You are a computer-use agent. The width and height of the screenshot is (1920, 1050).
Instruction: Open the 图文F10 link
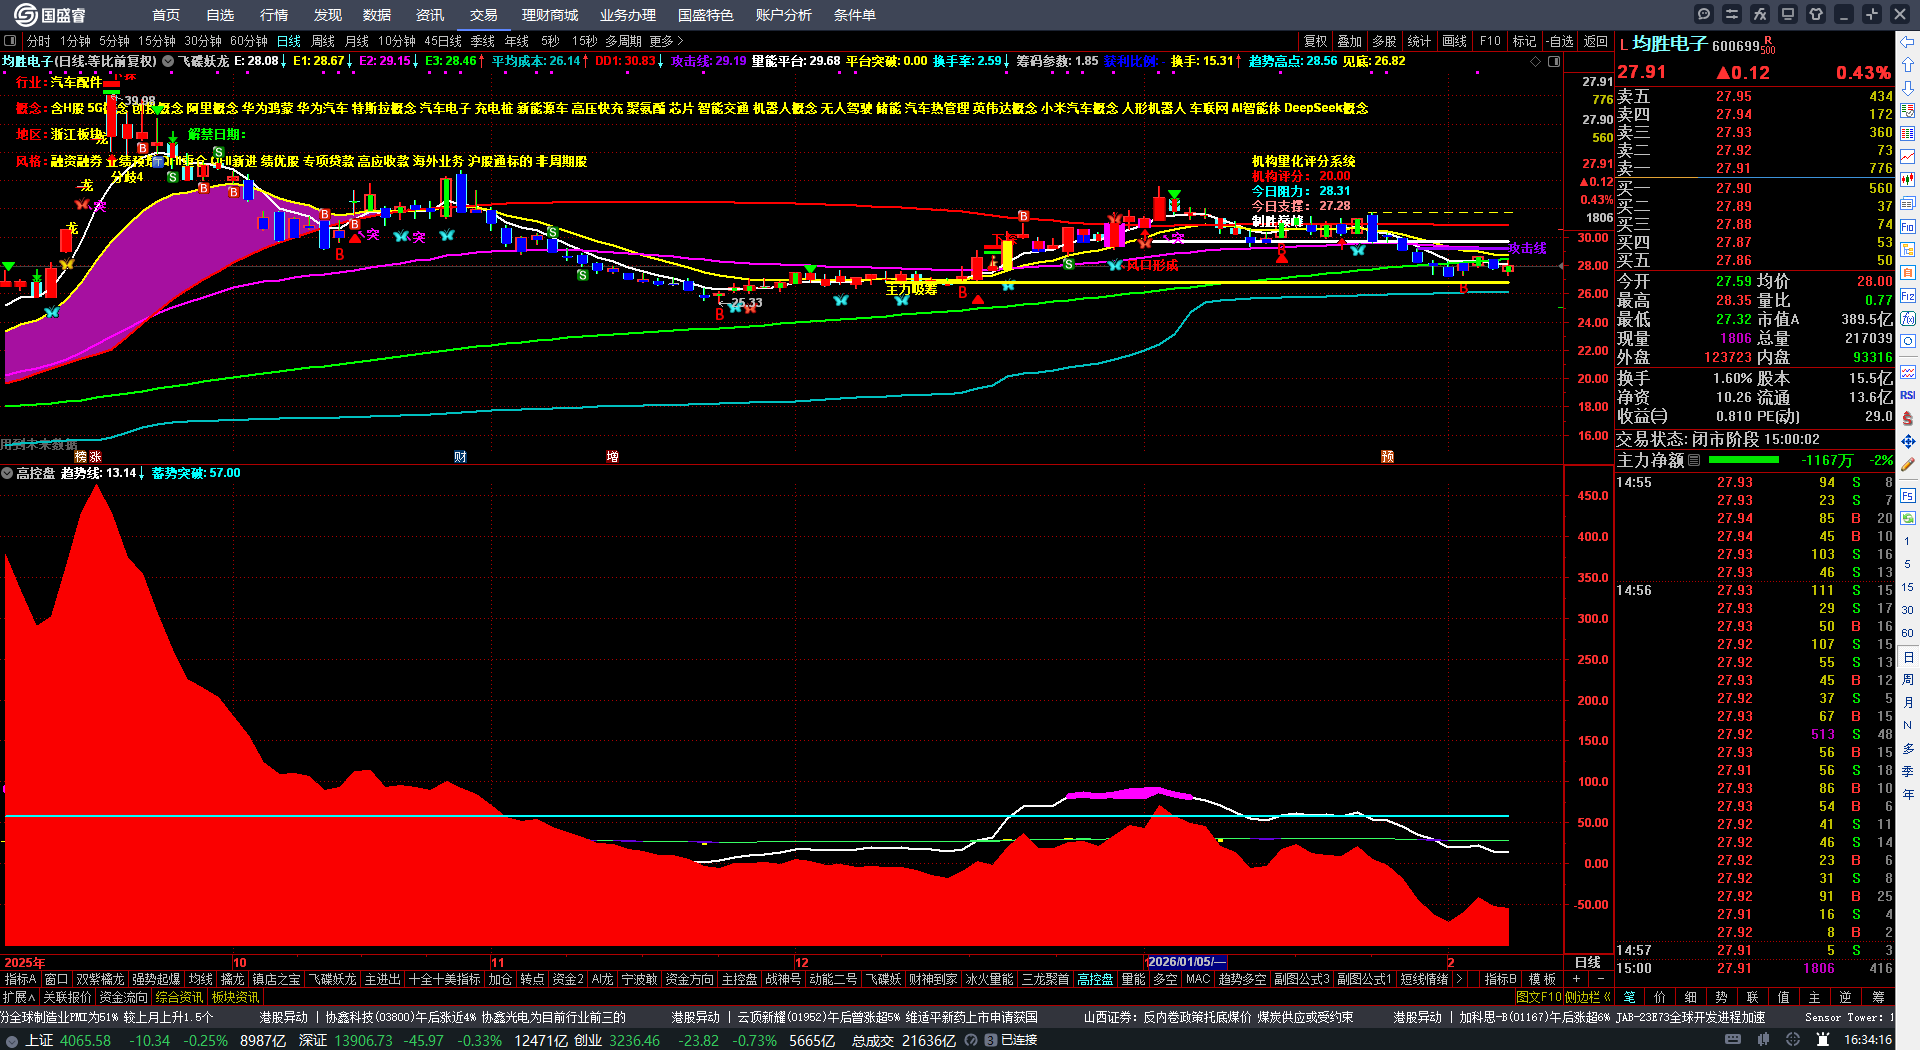tap(1538, 997)
